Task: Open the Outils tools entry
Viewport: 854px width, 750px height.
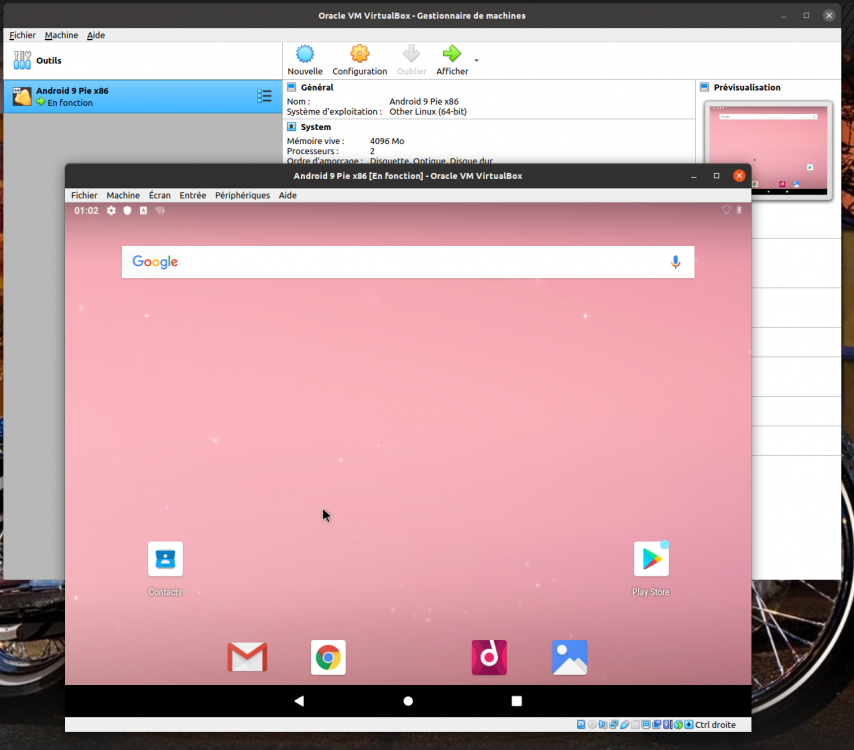Action: (143, 60)
